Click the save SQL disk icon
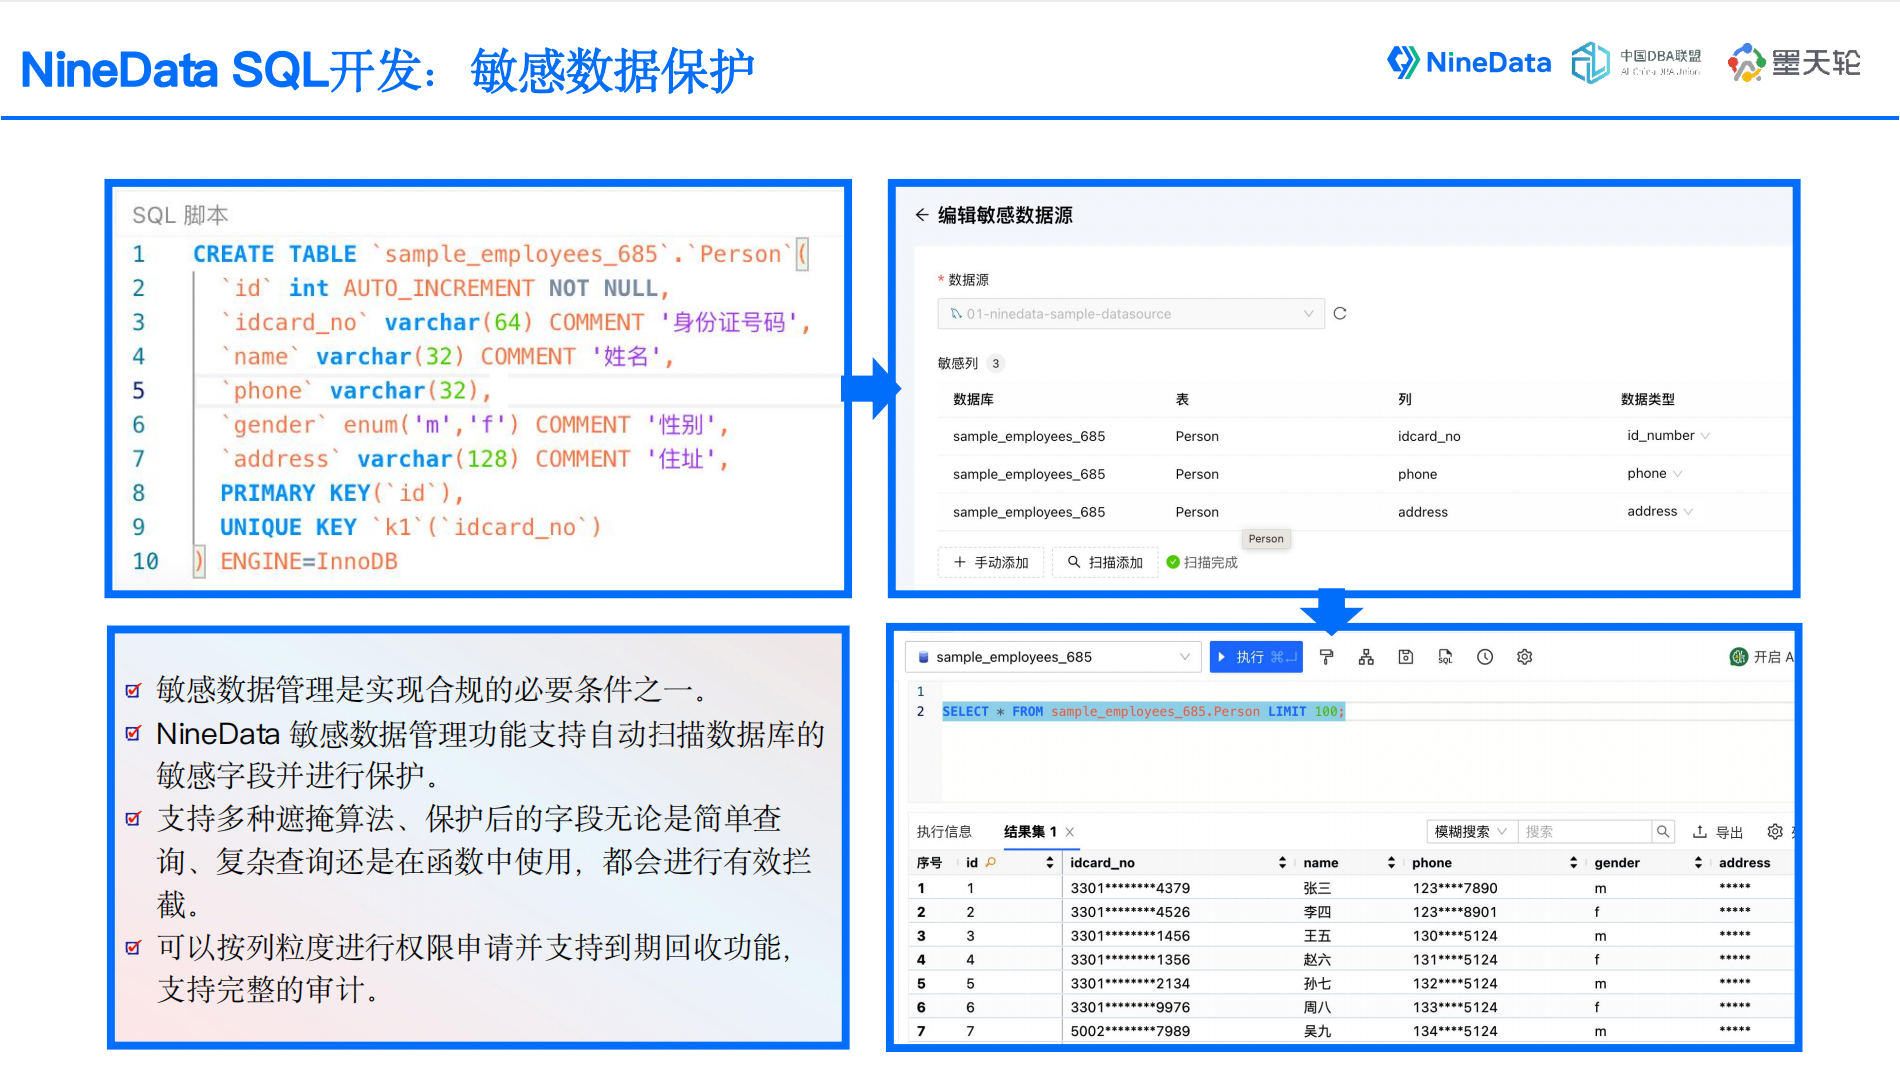Image resolution: width=1900 pixels, height=1070 pixels. point(1406,657)
